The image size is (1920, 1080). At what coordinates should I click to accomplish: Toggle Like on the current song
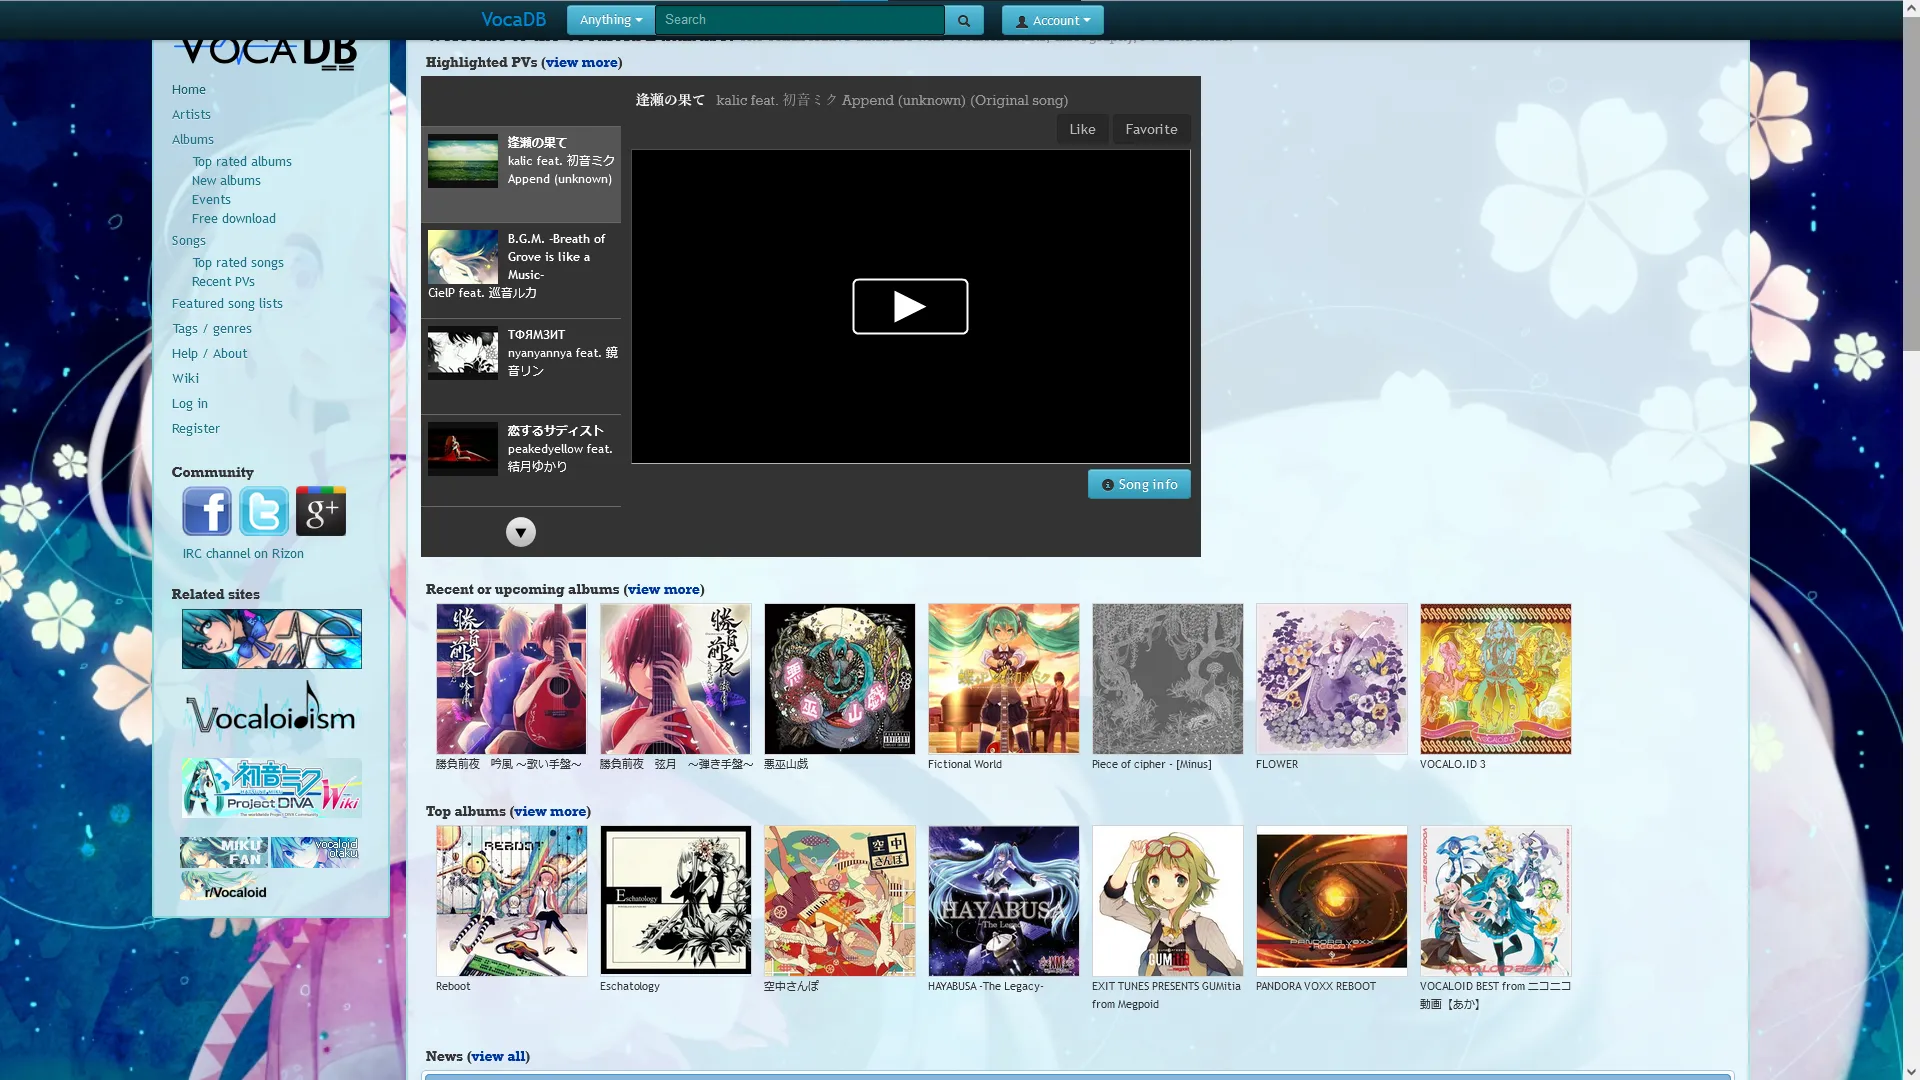pos(1082,129)
